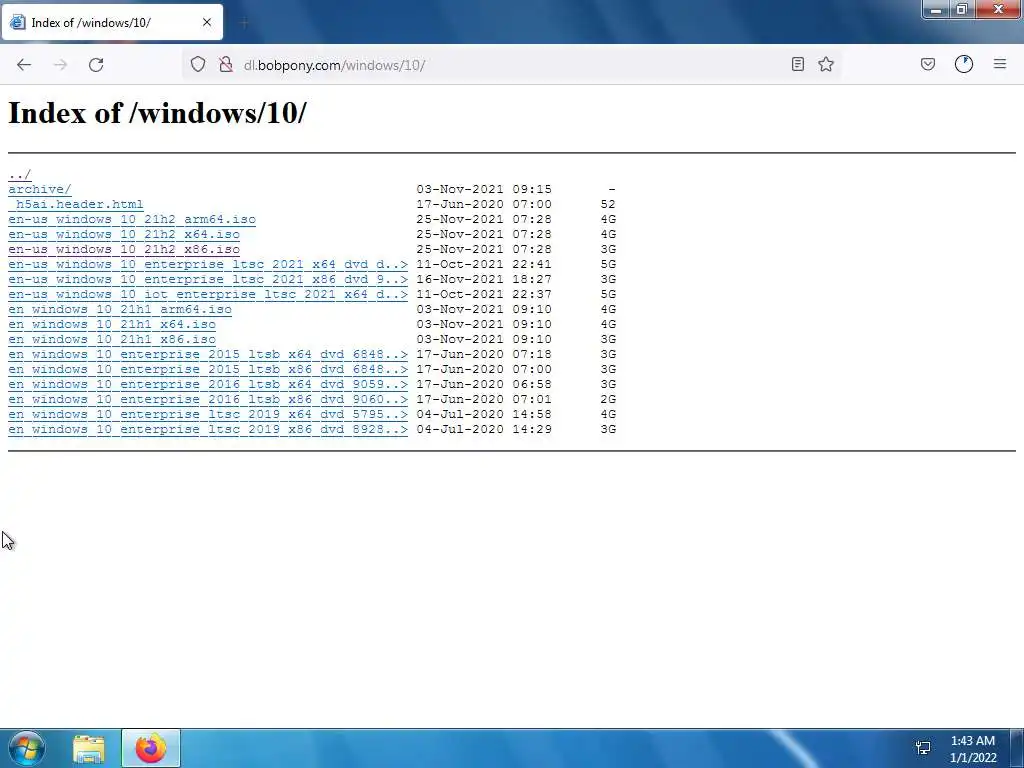Open en-us enterprise ltsc 2021 x64 dvd link

click(208, 264)
